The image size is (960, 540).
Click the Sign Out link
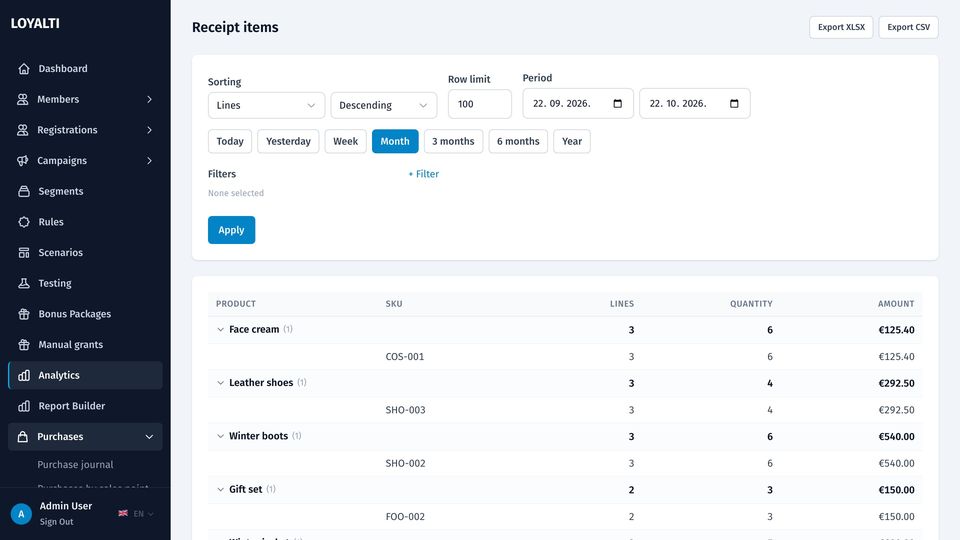coord(56,522)
